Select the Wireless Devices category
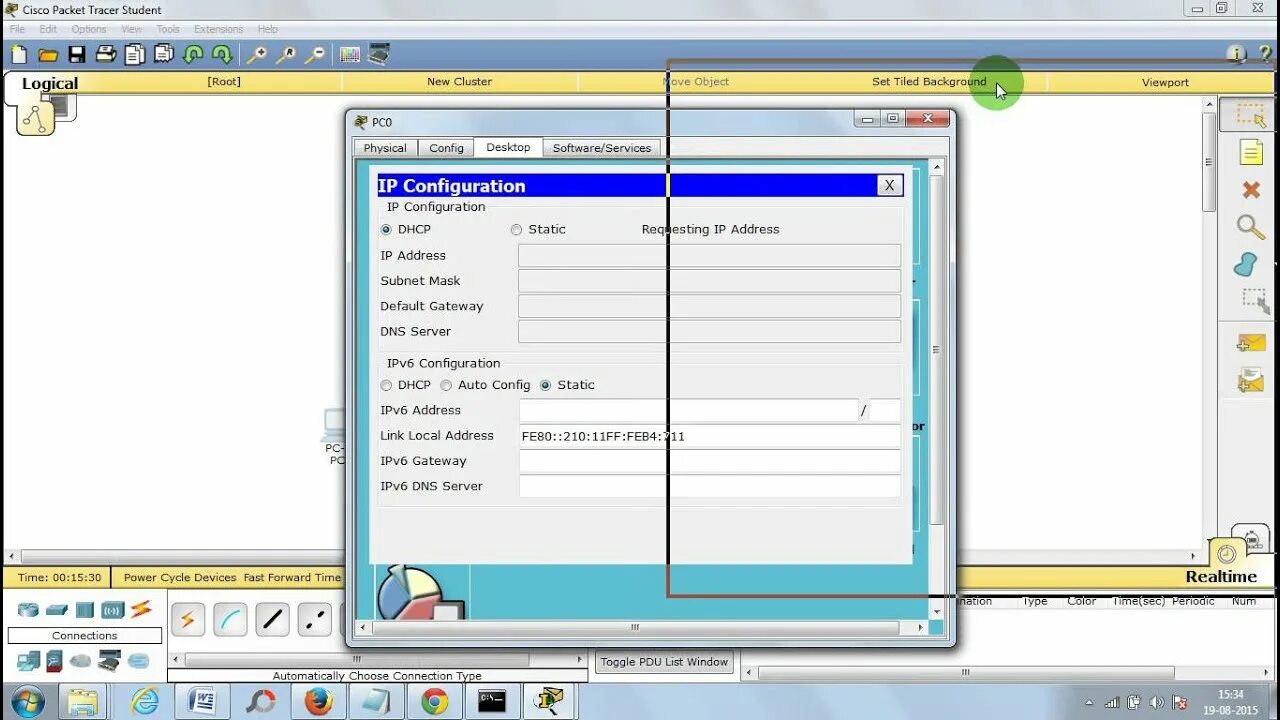This screenshot has width=1280, height=720. tap(112, 610)
